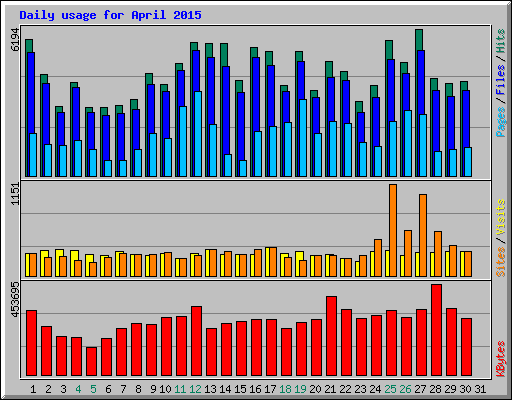Click green weekend day label 26
Viewport: 512px width, 400px height.
tap(405, 389)
